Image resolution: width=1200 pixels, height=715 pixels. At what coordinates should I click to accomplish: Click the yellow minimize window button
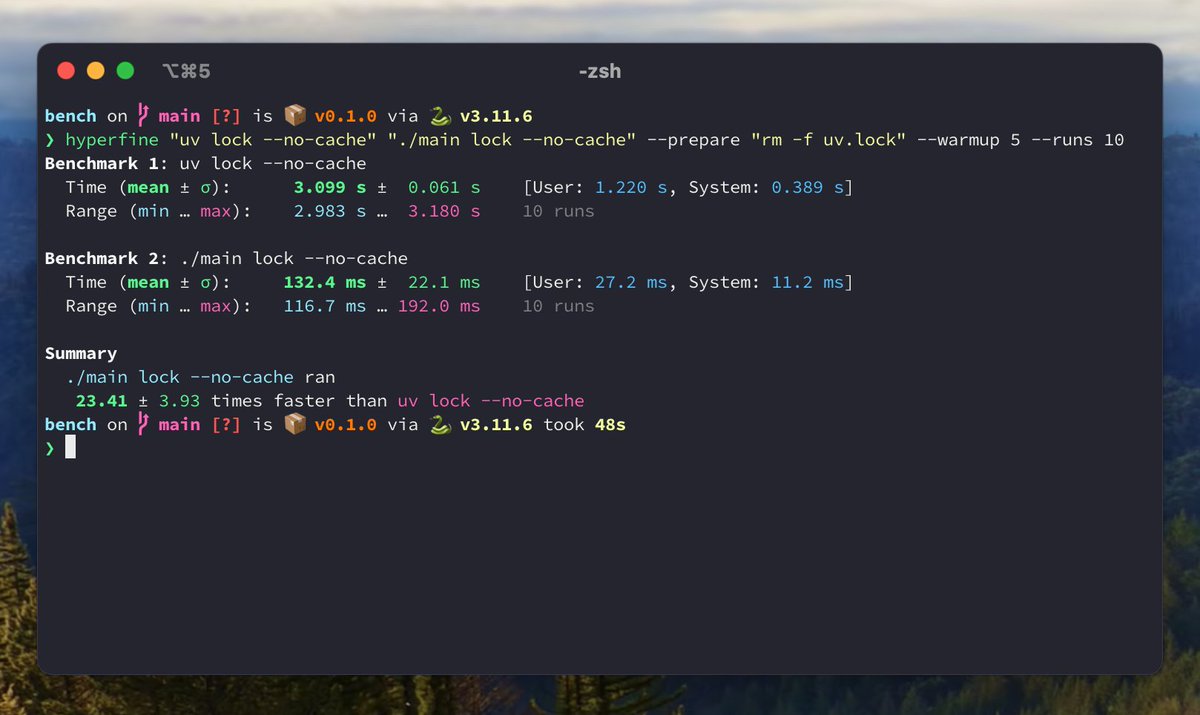[96, 71]
